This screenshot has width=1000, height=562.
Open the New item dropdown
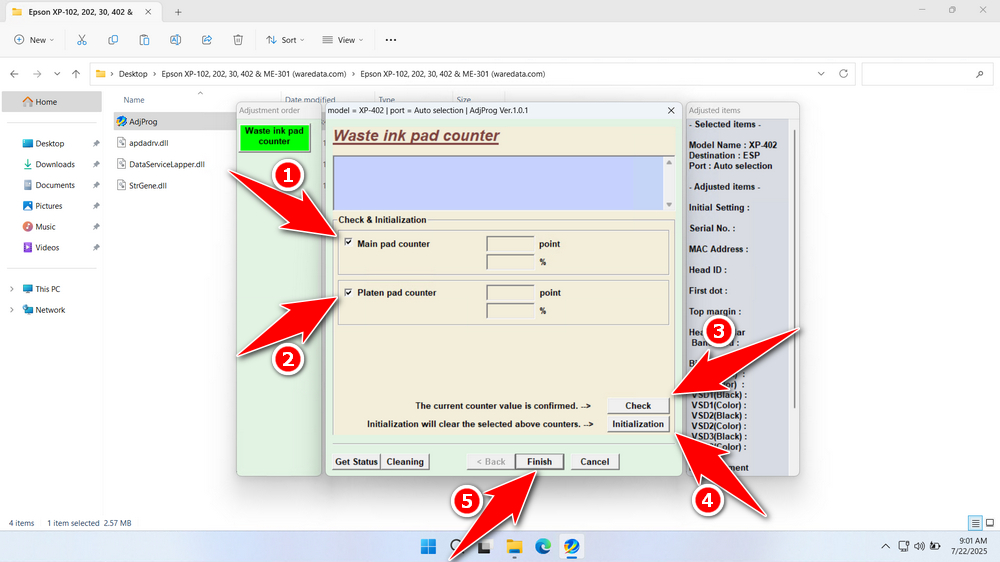coord(34,40)
